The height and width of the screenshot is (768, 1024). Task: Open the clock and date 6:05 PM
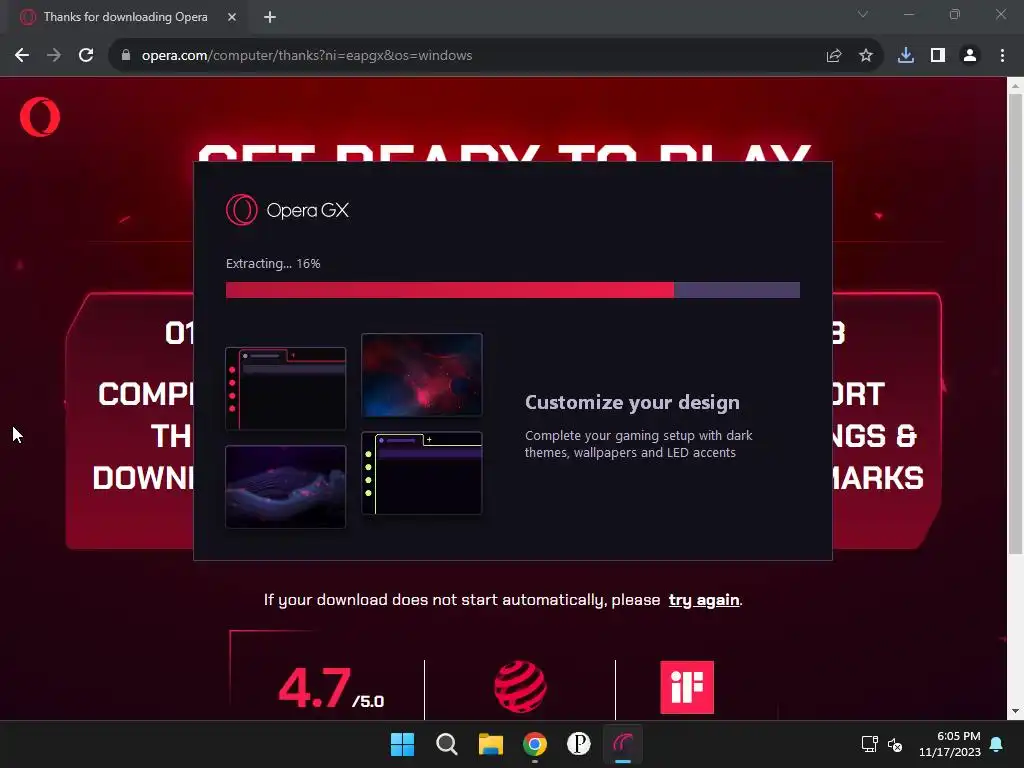(x=950, y=744)
